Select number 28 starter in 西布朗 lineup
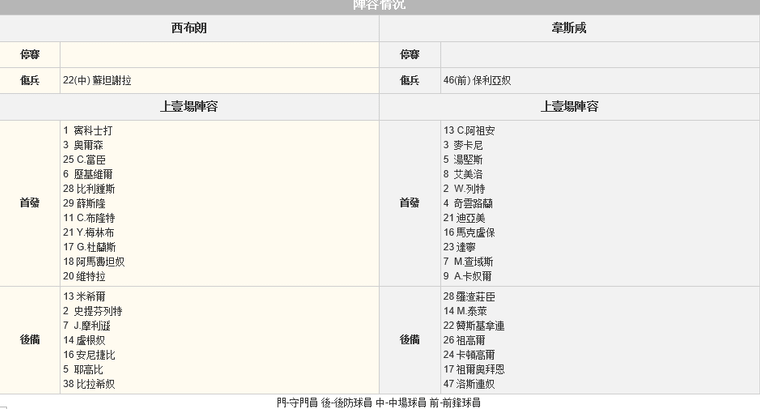Image resolution: width=760 pixels, height=409 pixels. click(89, 189)
